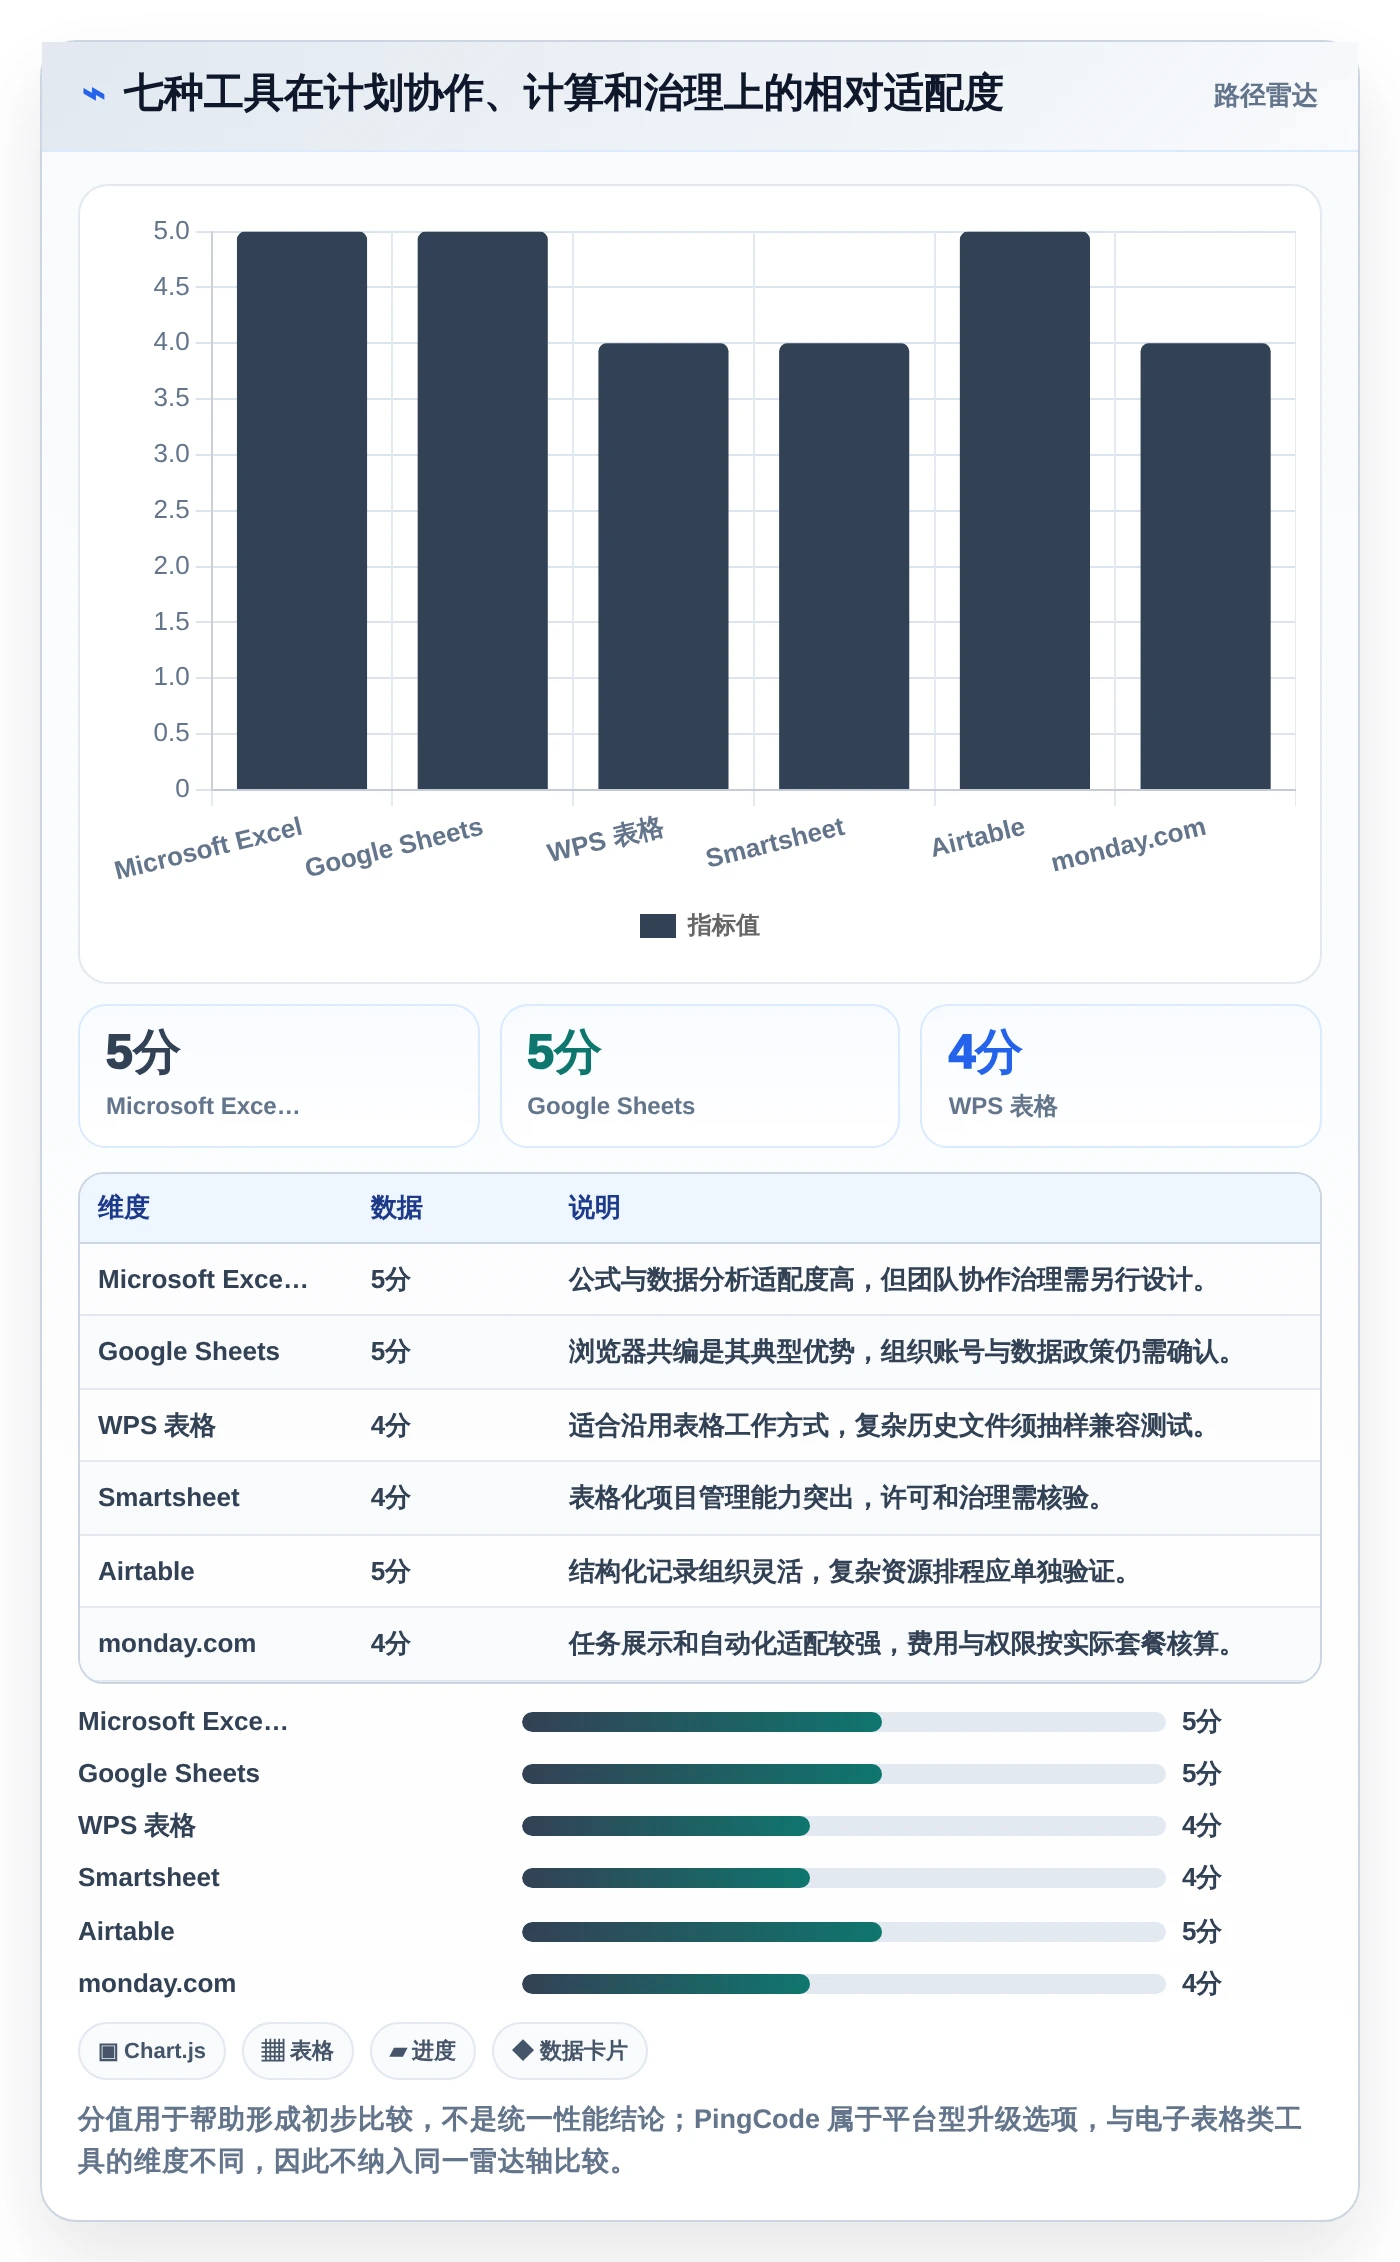Click the 数据 column header

[x=397, y=1208]
